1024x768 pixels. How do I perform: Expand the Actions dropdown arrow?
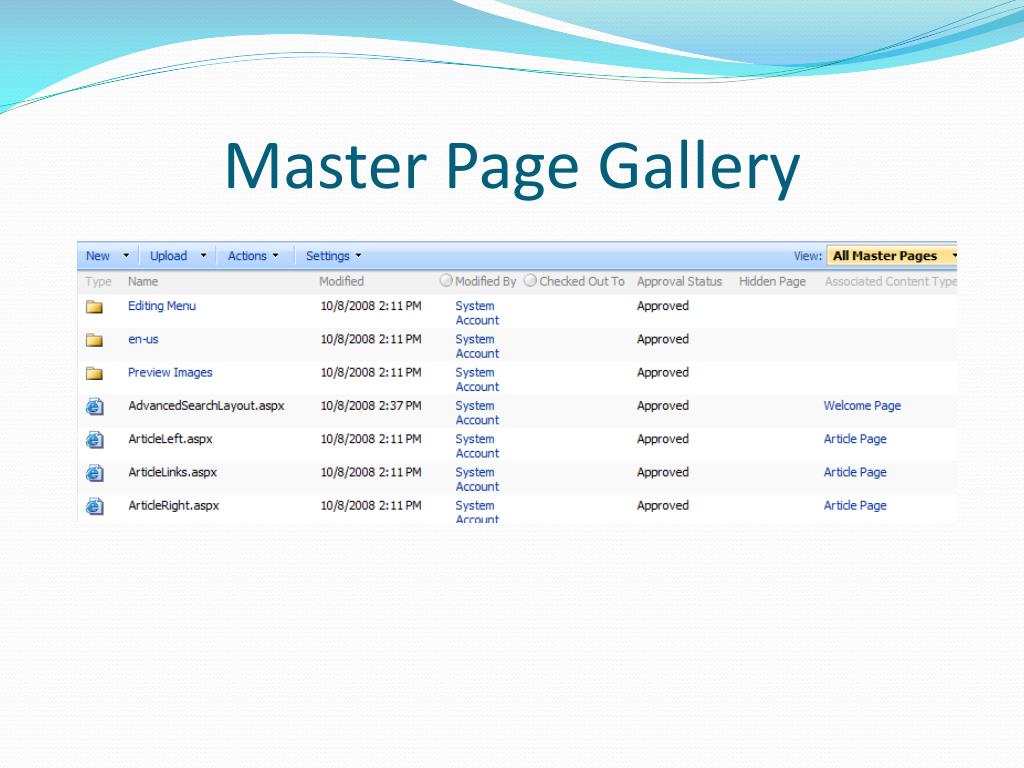pyautogui.click(x=276, y=256)
